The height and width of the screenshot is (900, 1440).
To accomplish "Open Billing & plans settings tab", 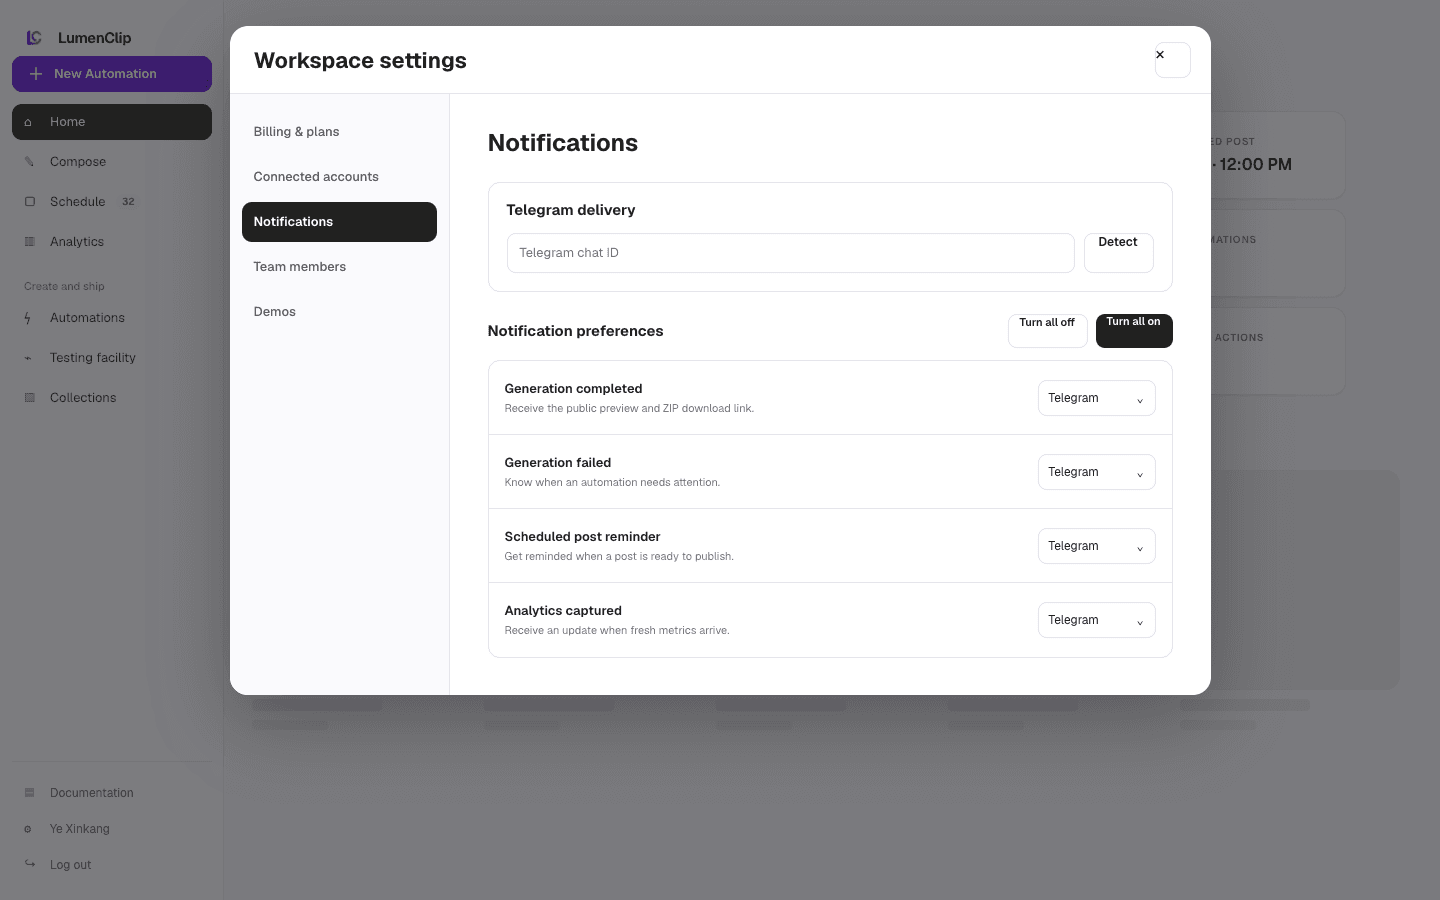I will coord(339,132).
